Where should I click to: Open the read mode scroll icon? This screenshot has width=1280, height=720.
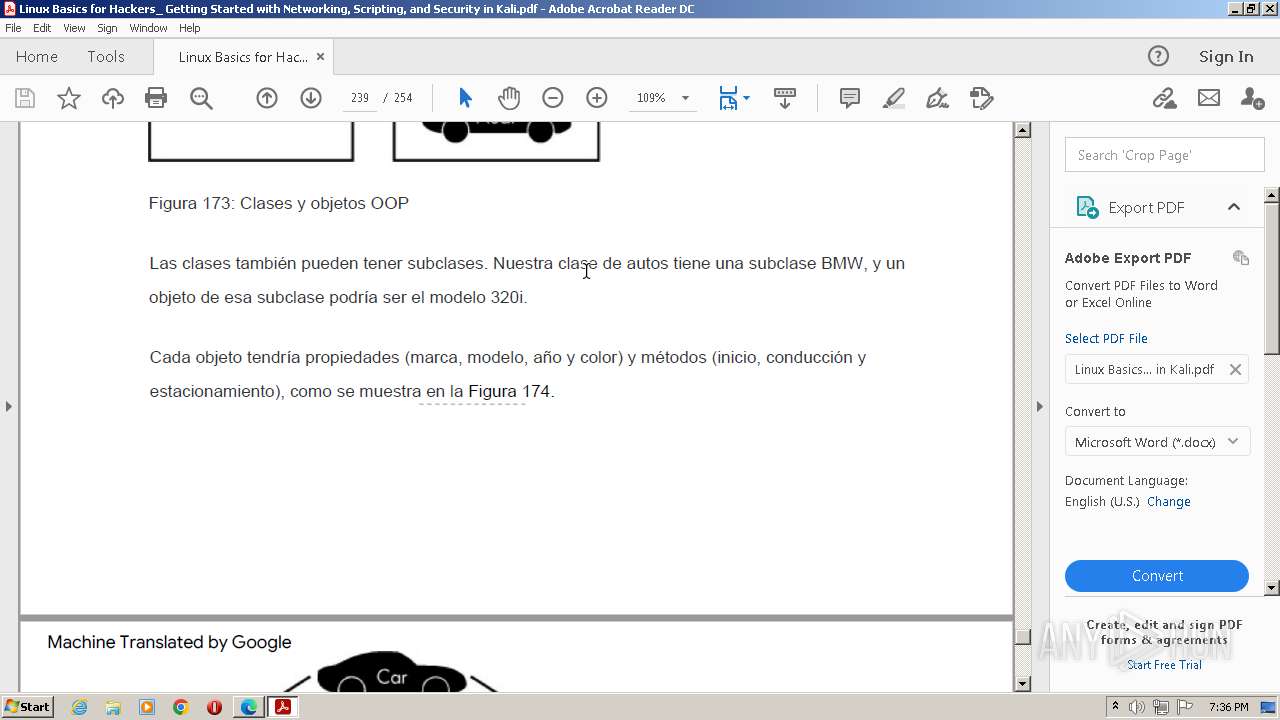pos(785,98)
